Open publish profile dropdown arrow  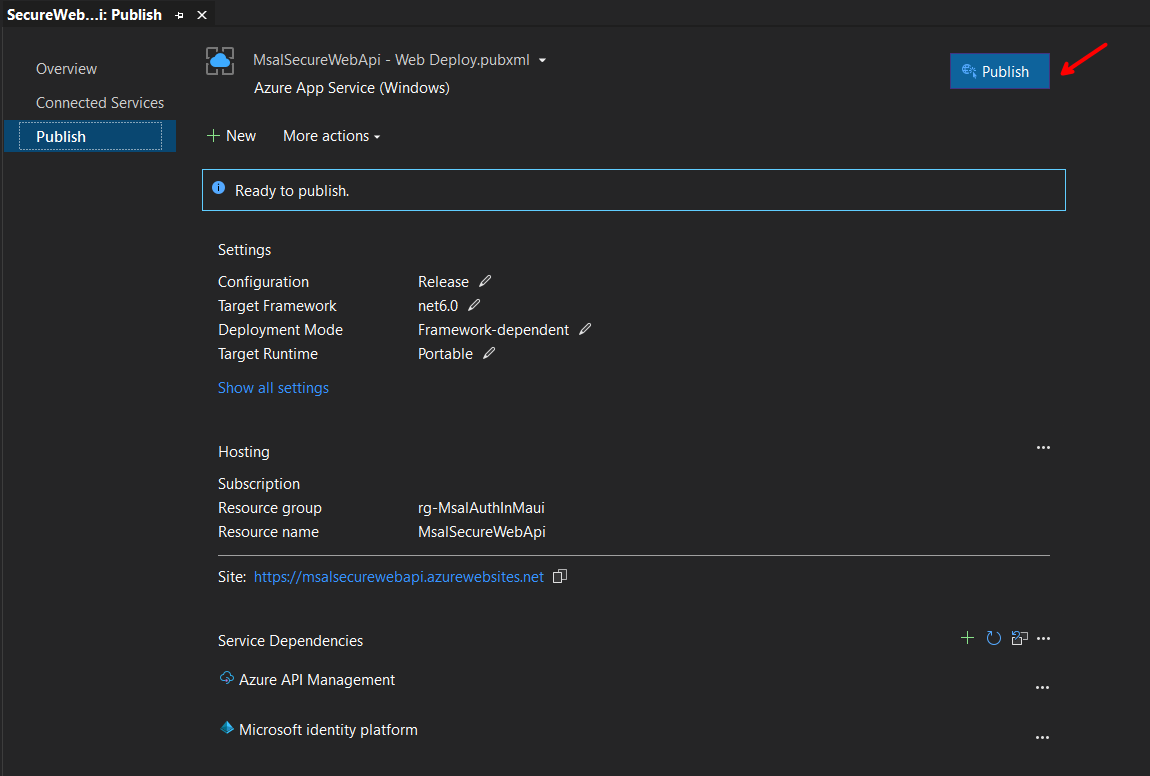[542, 60]
